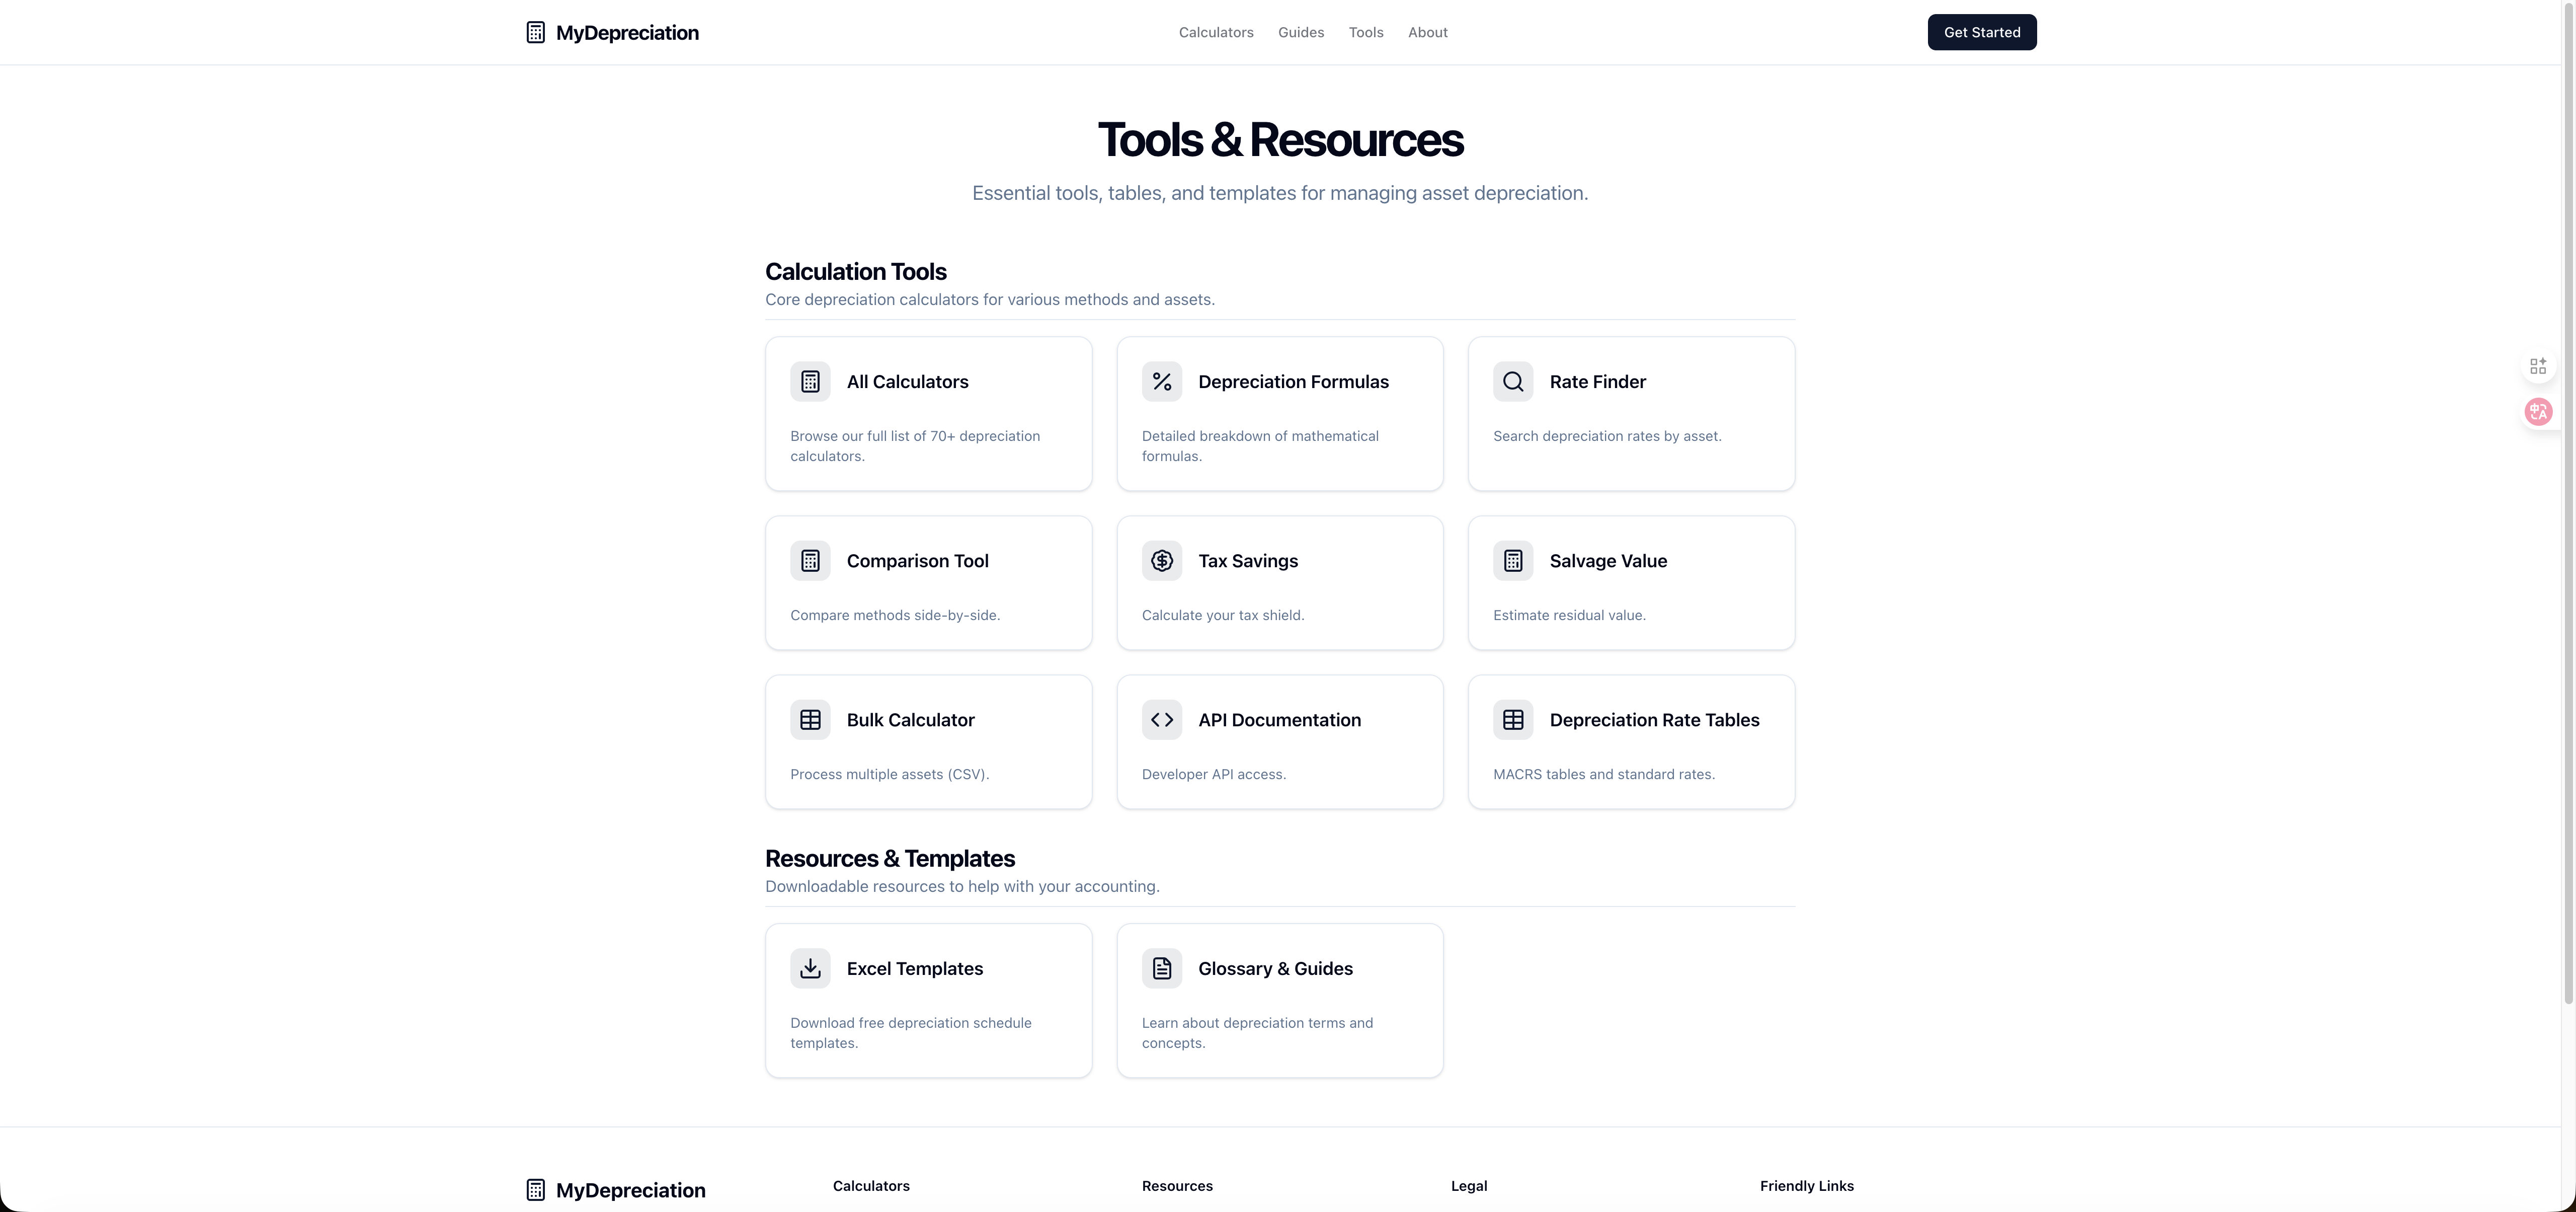This screenshot has width=2576, height=1212.
Task: Click the table icon on Bulk Calculator
Action: (810, 720)
